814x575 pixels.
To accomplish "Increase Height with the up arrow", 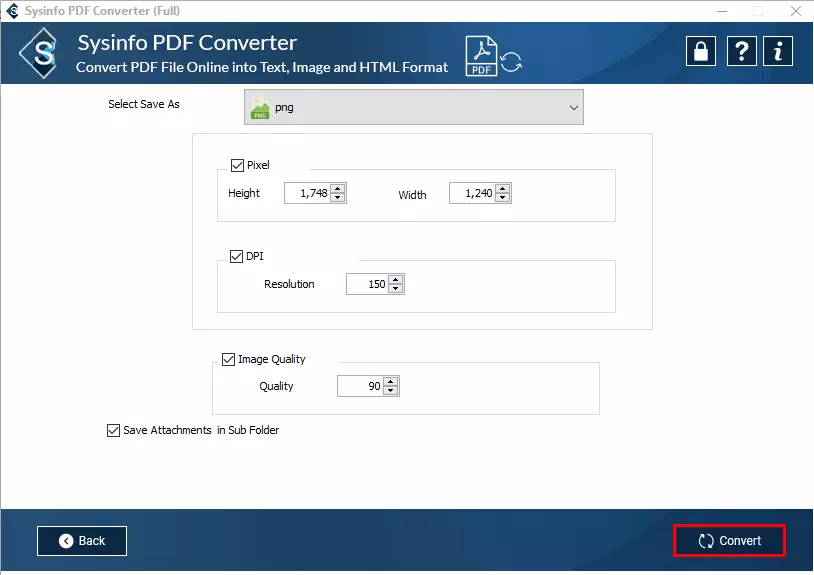I will pos(338,188).
